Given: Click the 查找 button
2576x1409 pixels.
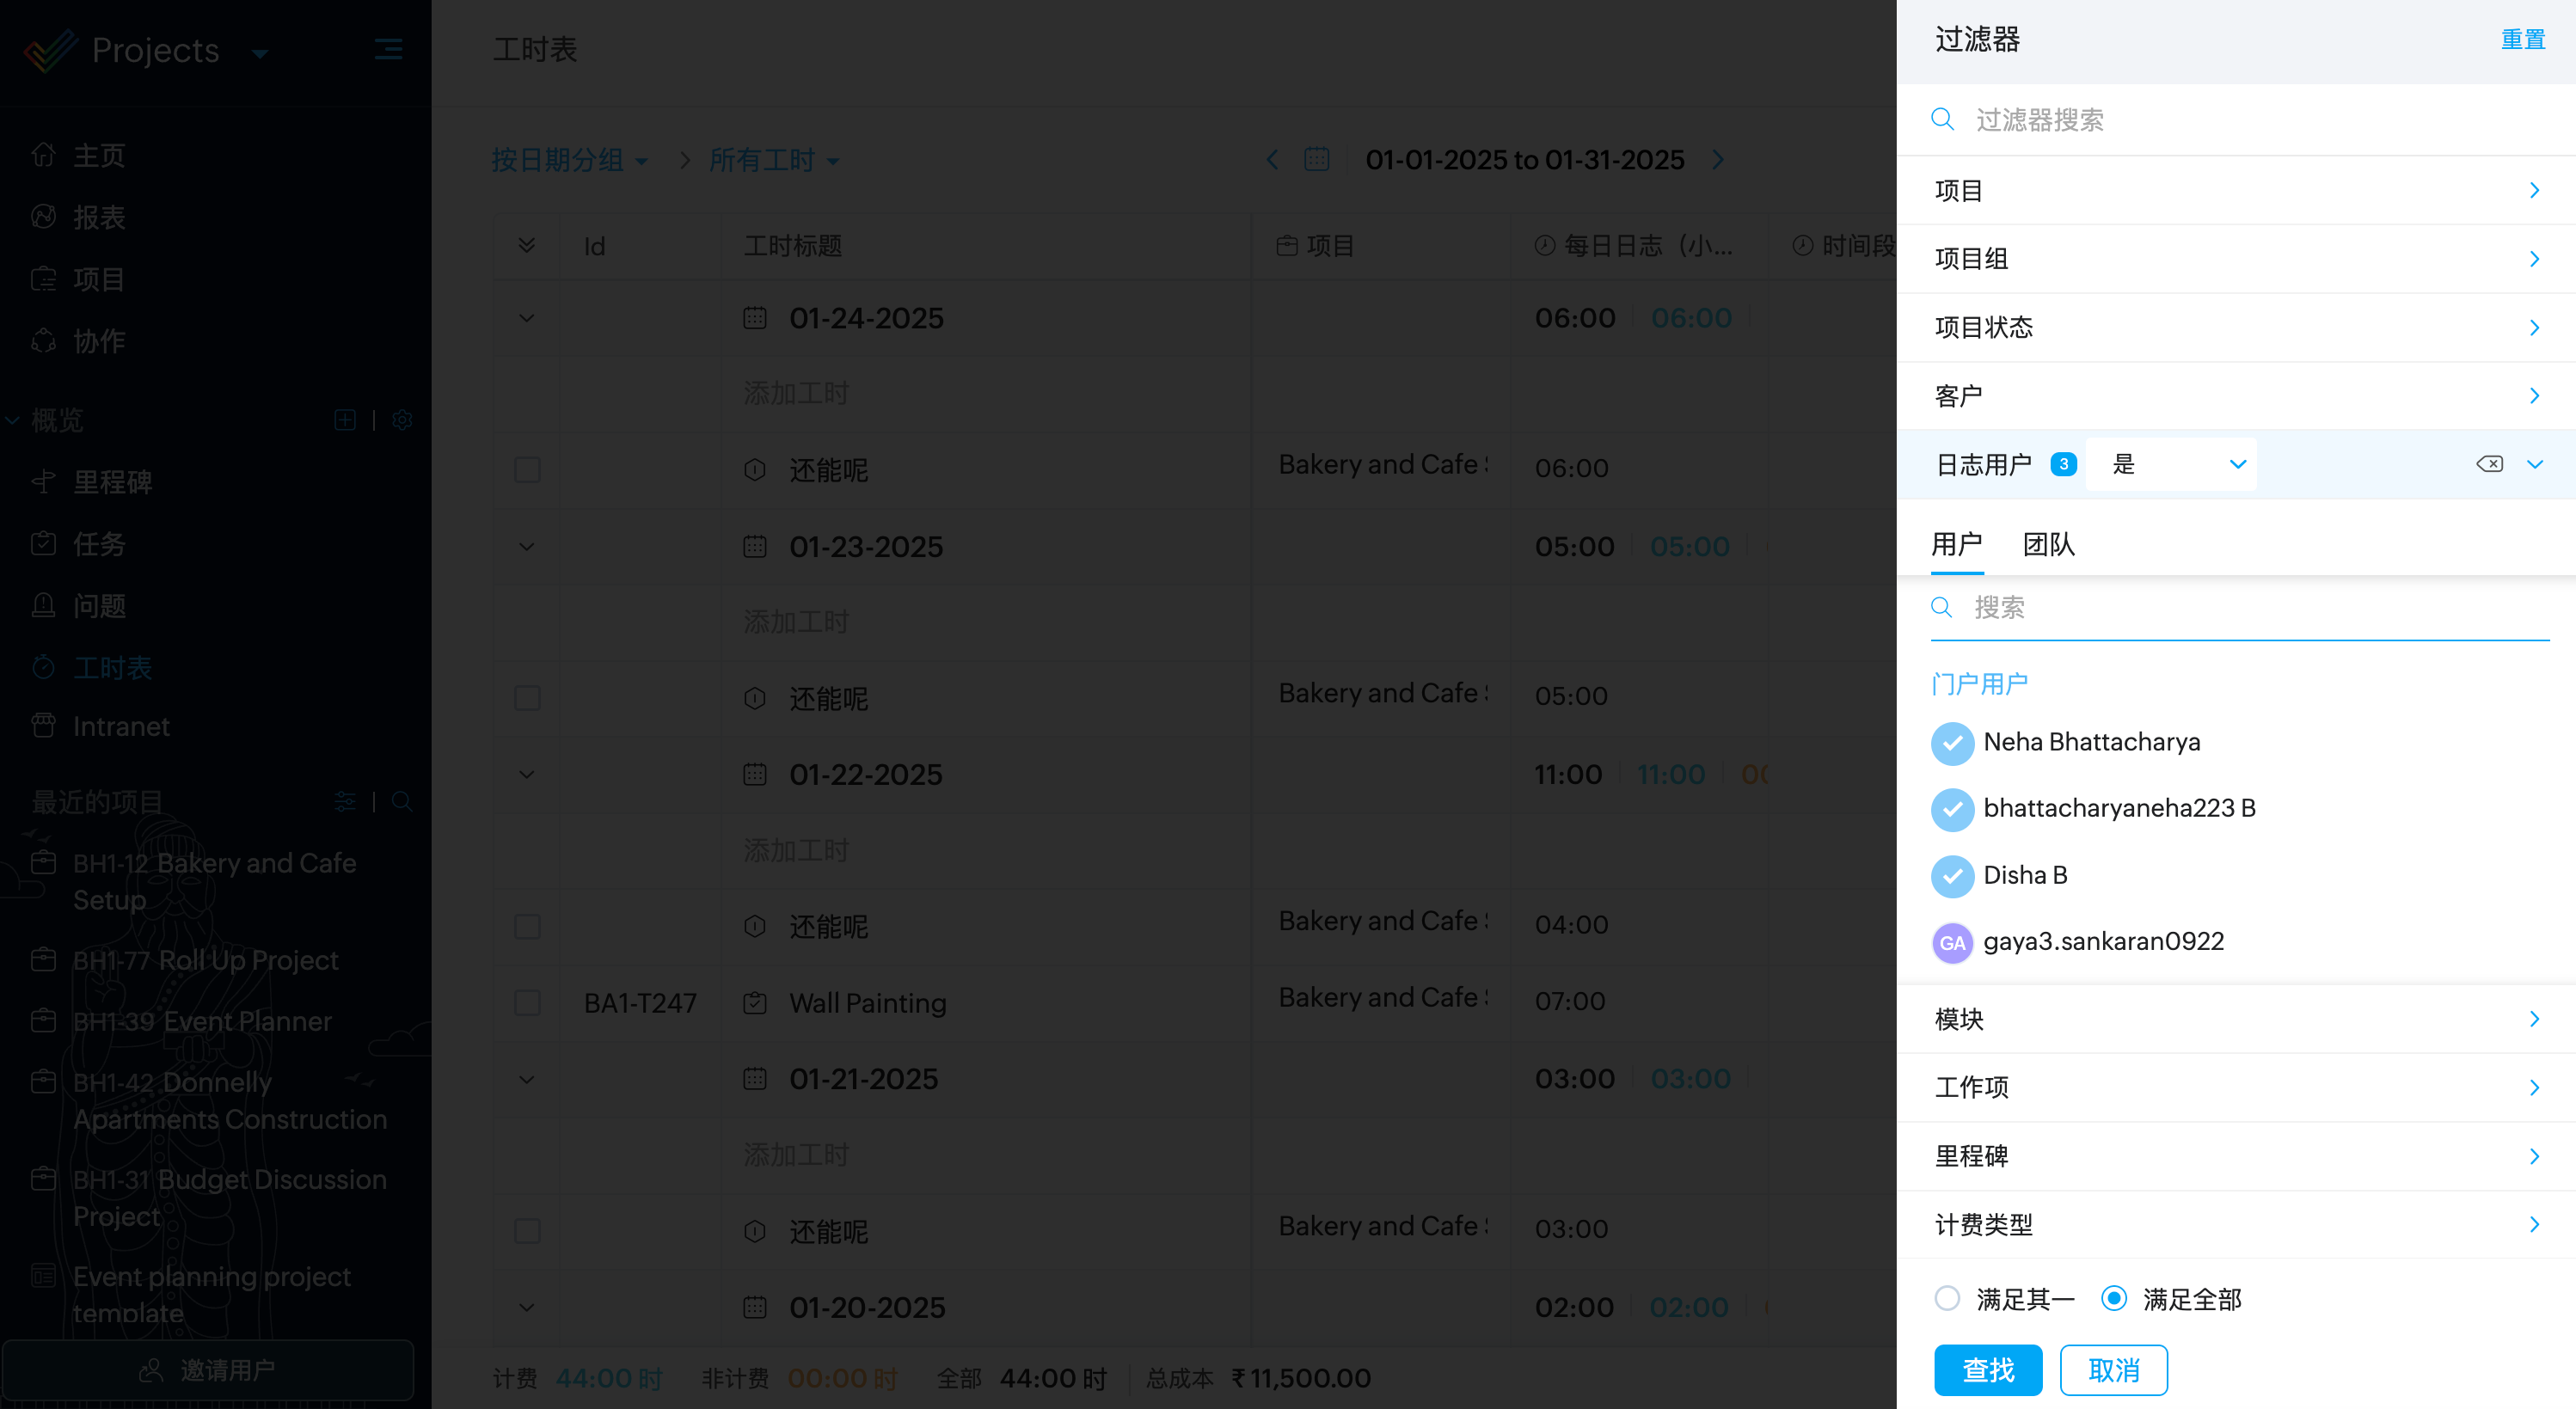Looking at the screenshot, I should pyautogui.click(x=1988, y=1369).
